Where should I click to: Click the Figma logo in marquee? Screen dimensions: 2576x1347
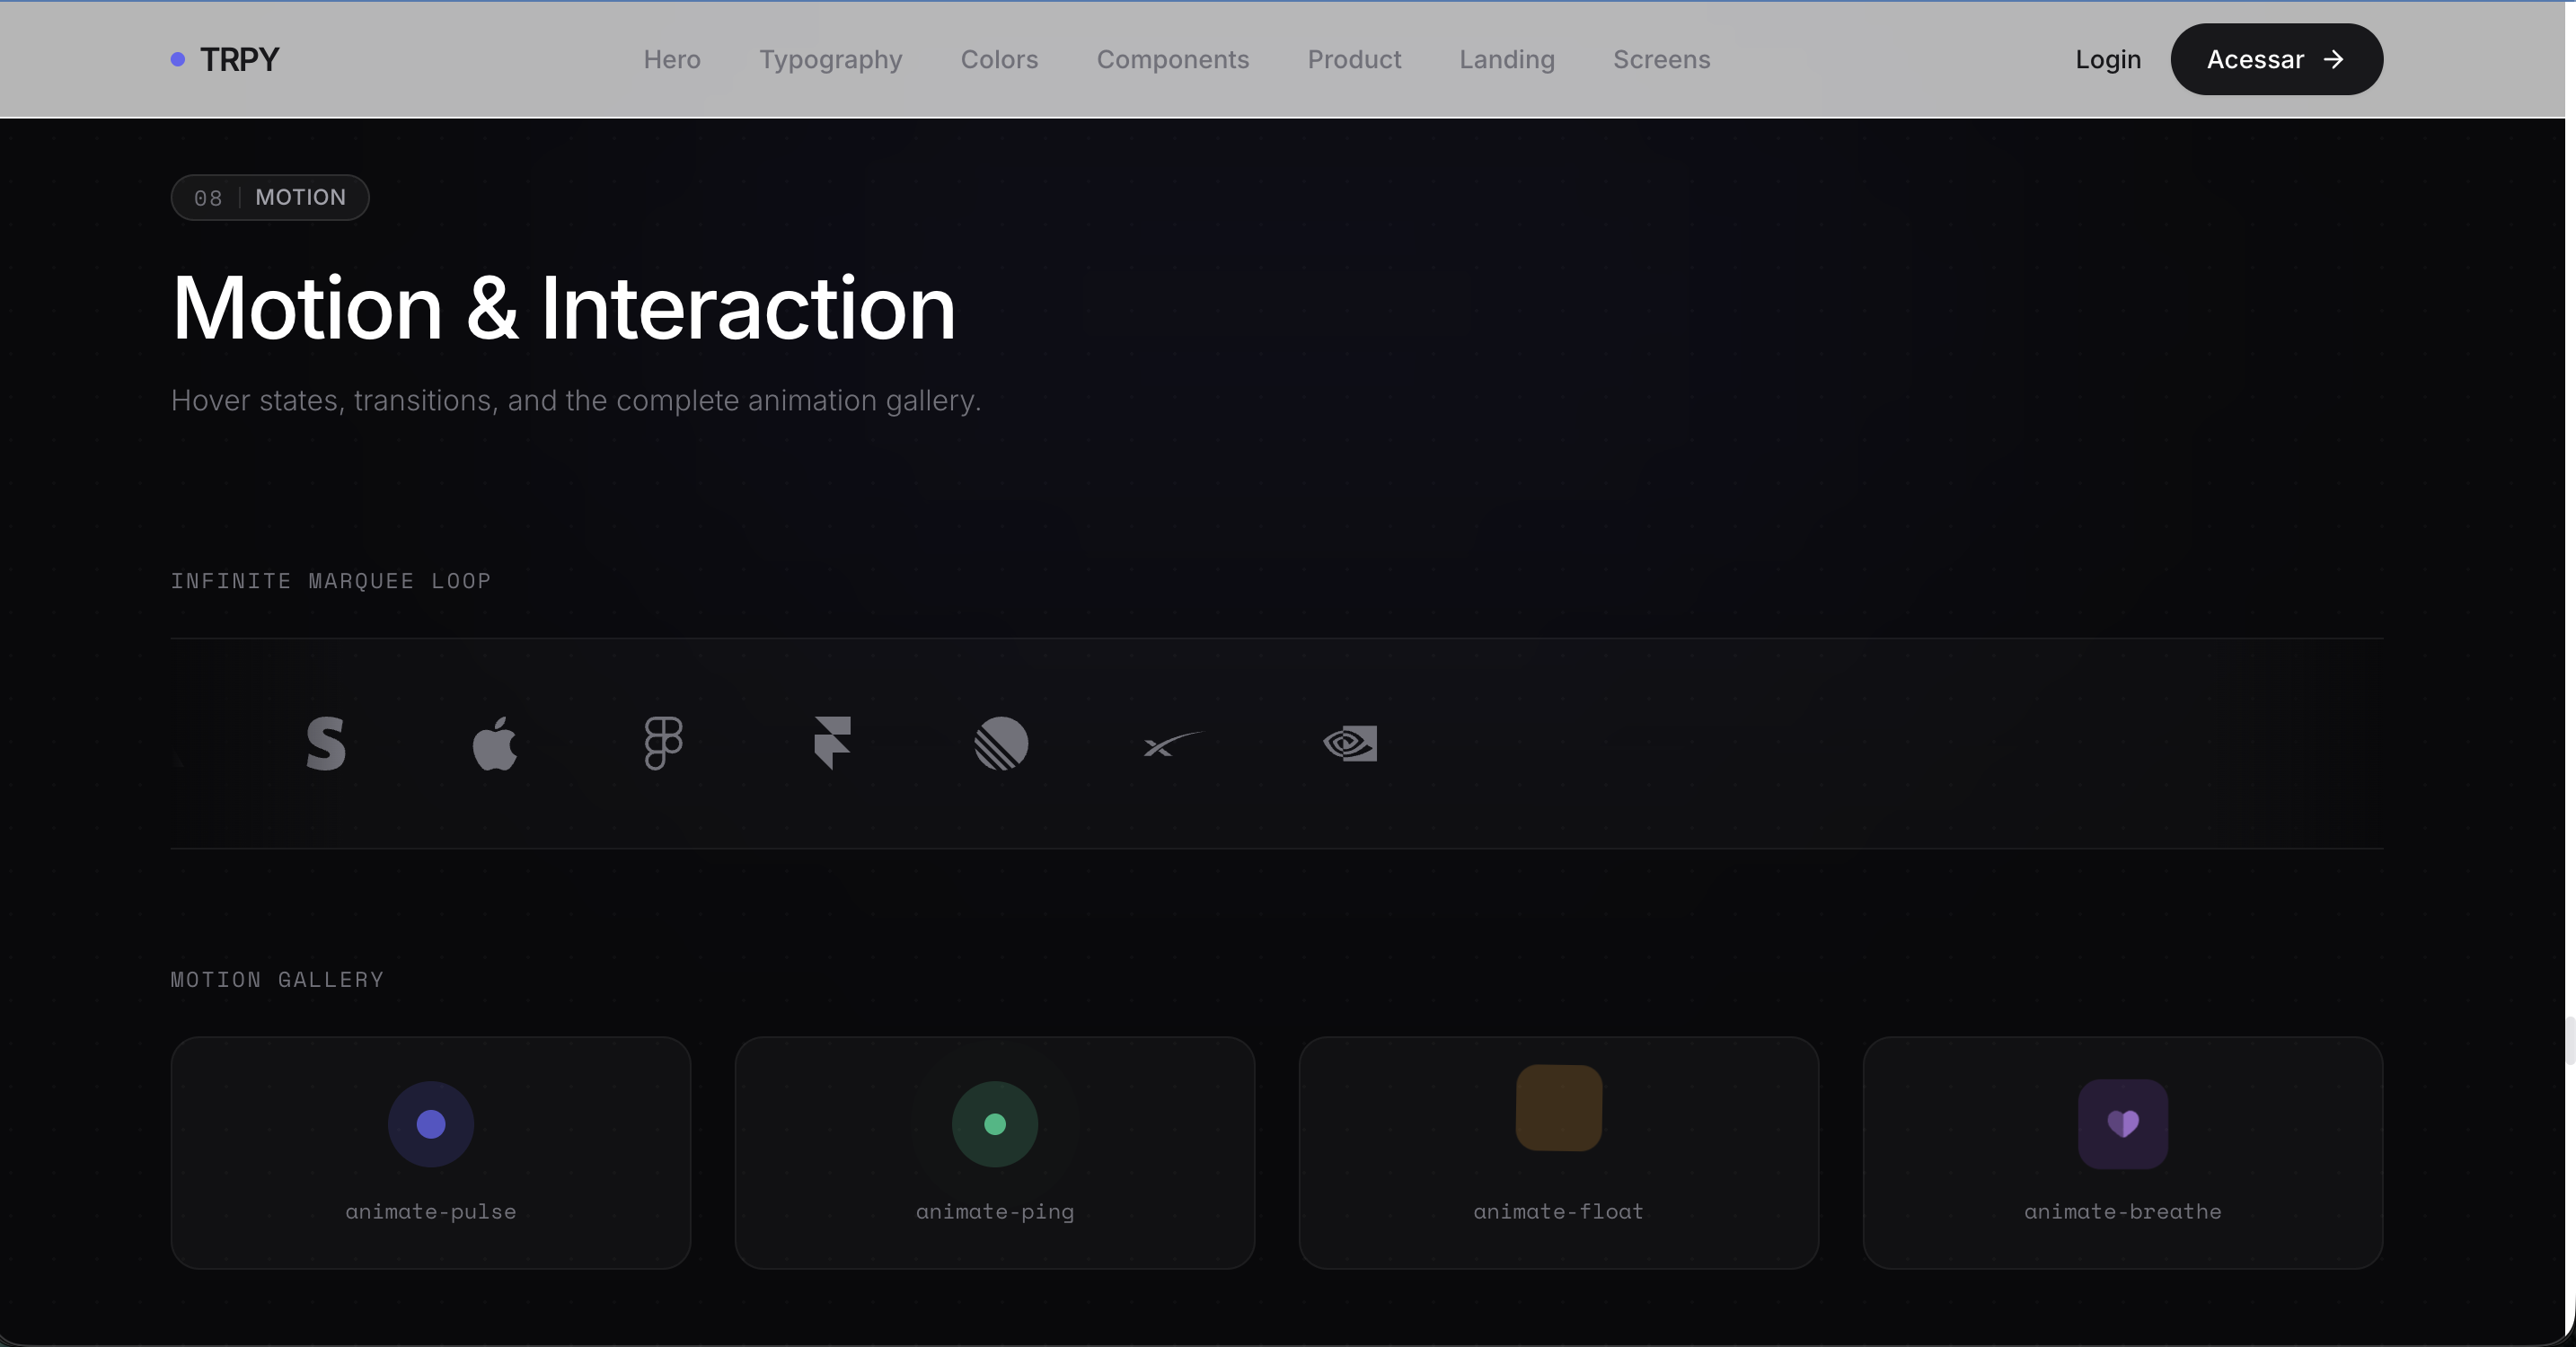click(x=664, y=743)
